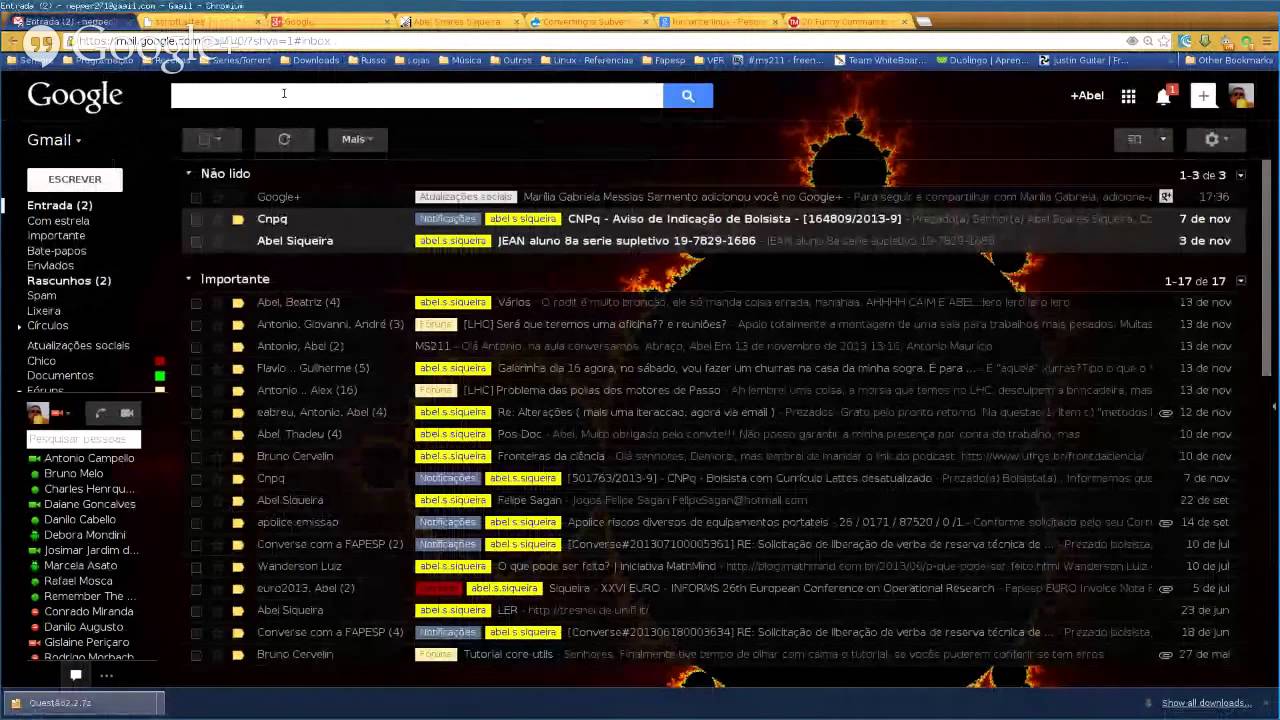Tick the checkbox on Cnpq Aviso row
Viewport: 1280px width, 720px height.
196,219
